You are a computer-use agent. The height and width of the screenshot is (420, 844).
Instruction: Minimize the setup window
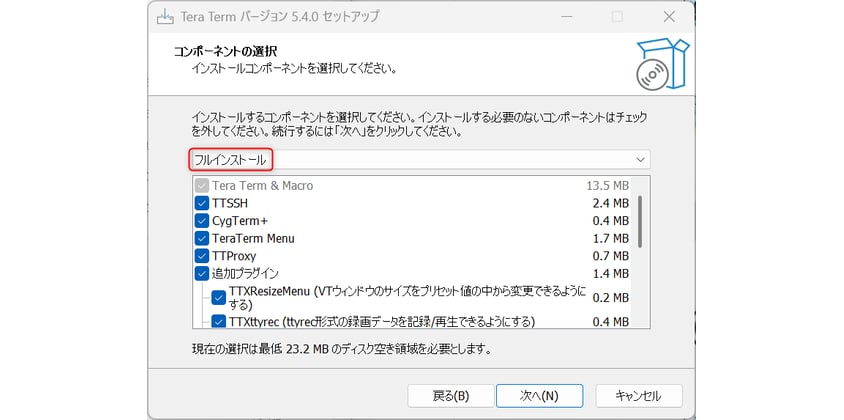pyautogui.click(x=566, y=17)
